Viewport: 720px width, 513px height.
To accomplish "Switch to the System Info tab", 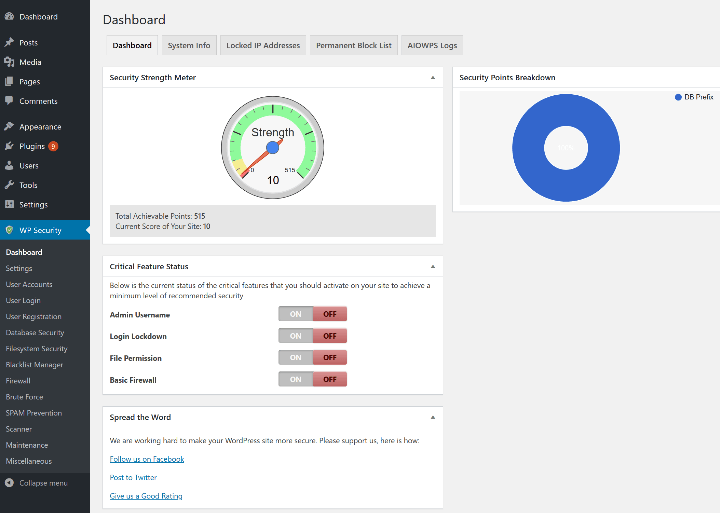I will [189, 45].
